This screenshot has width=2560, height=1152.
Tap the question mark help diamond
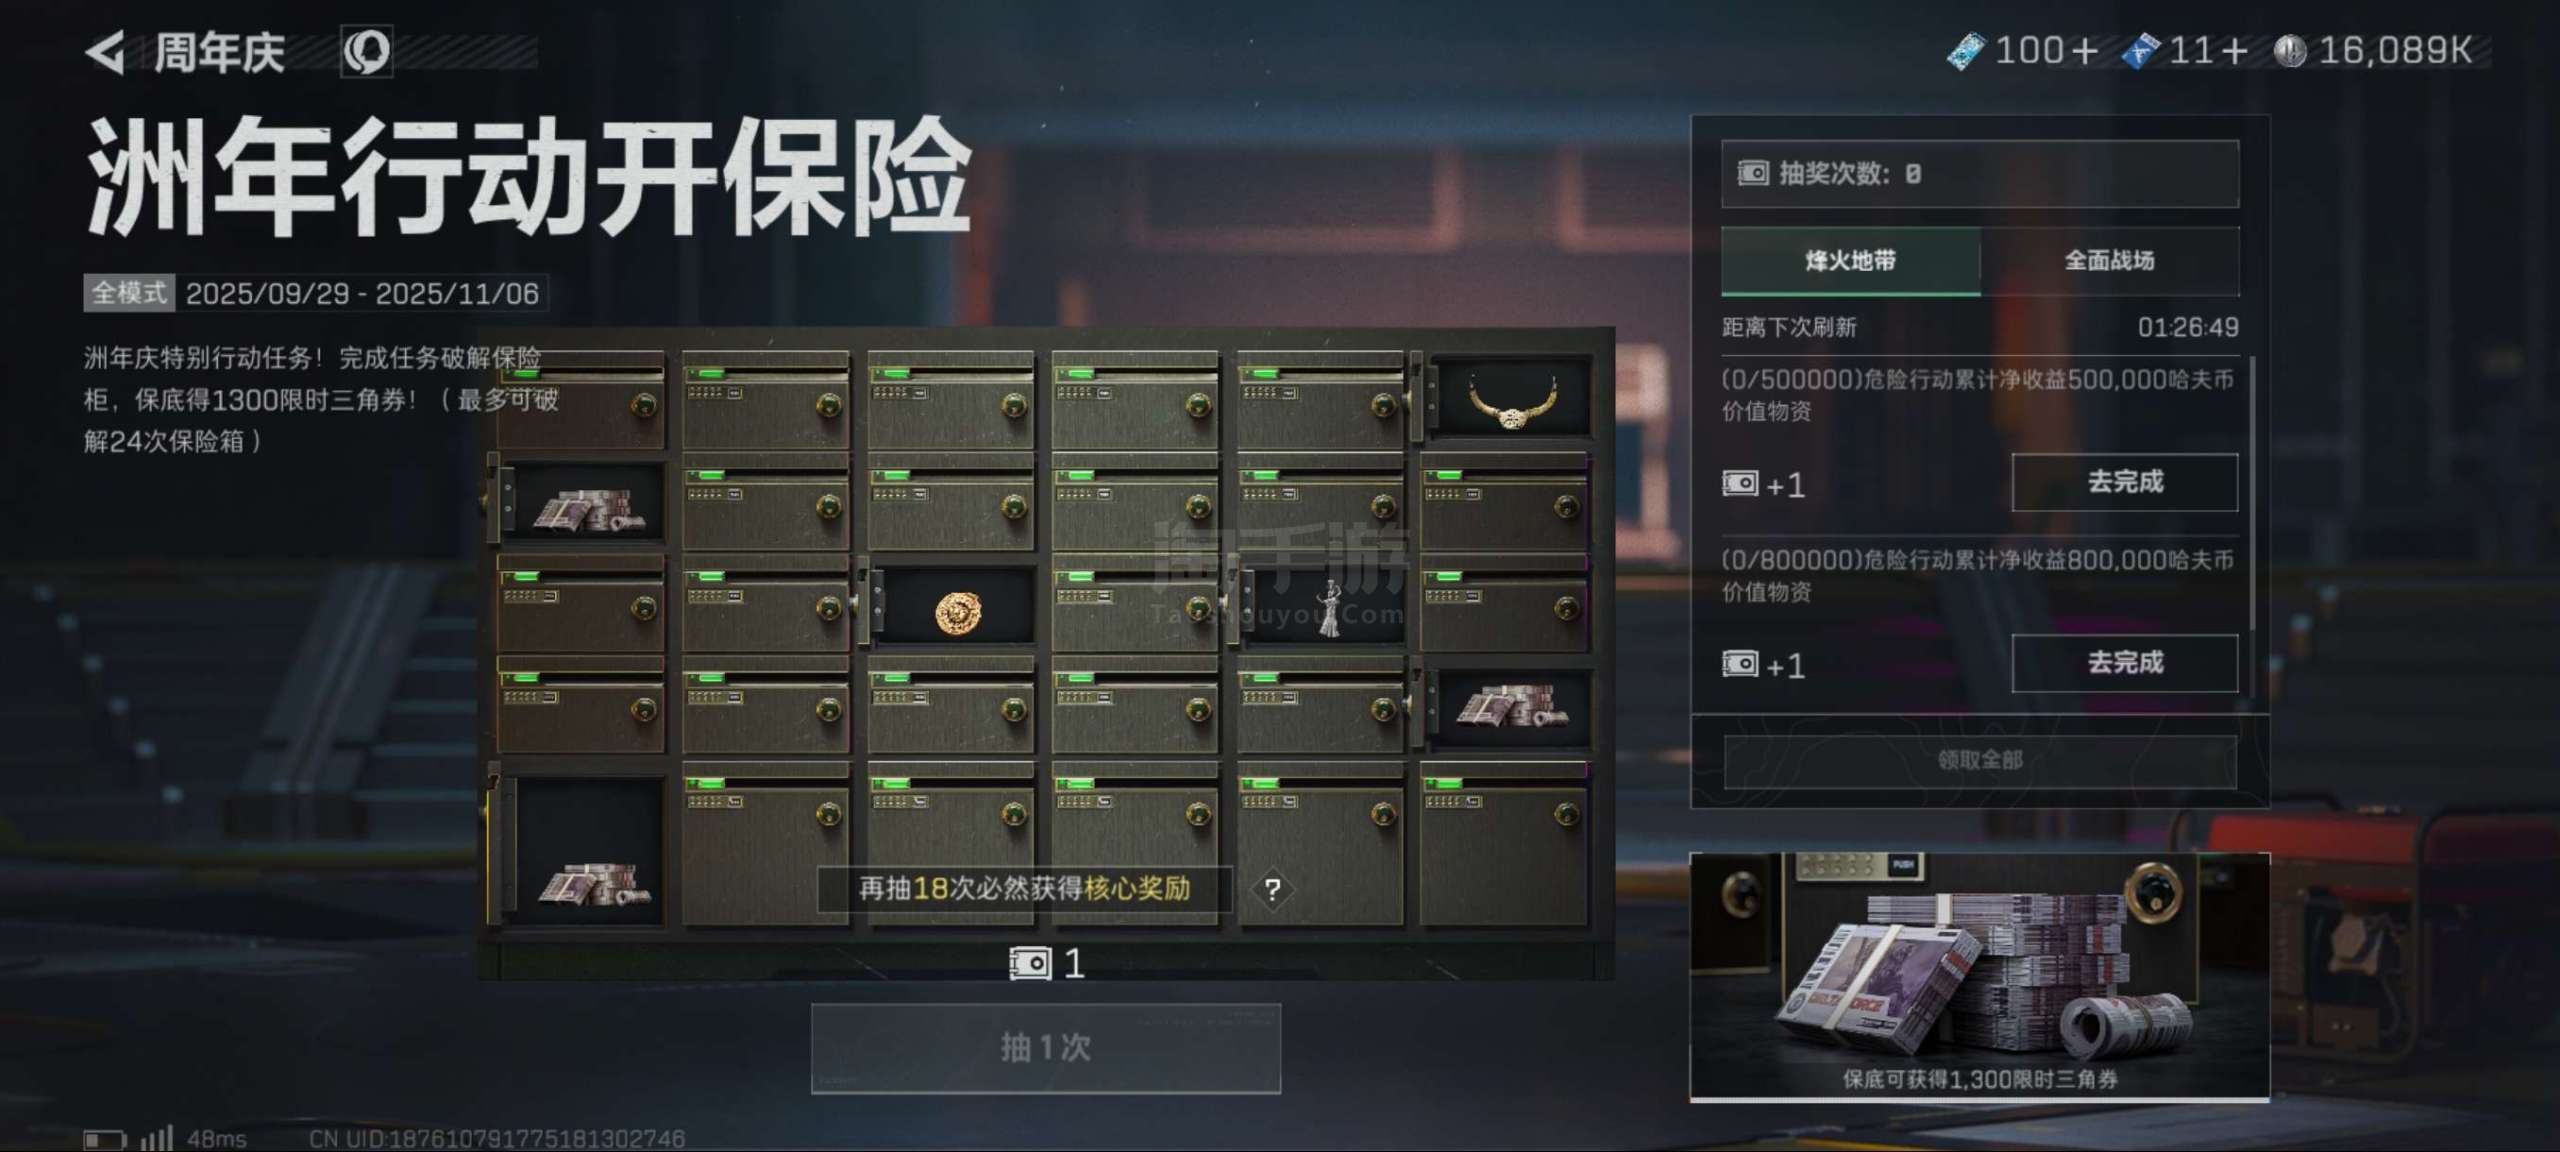coord(1272,889)
